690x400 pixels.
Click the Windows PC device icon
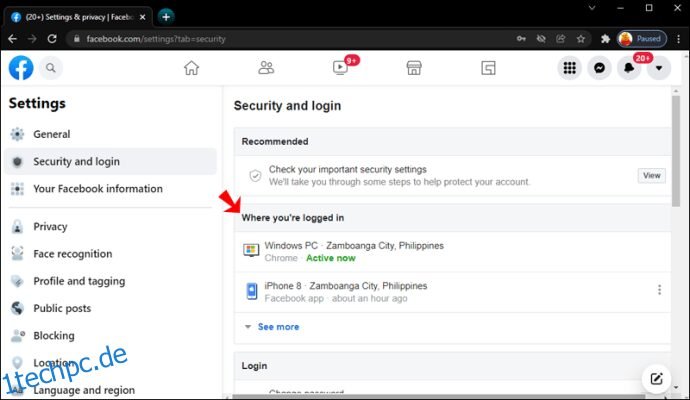251,250
